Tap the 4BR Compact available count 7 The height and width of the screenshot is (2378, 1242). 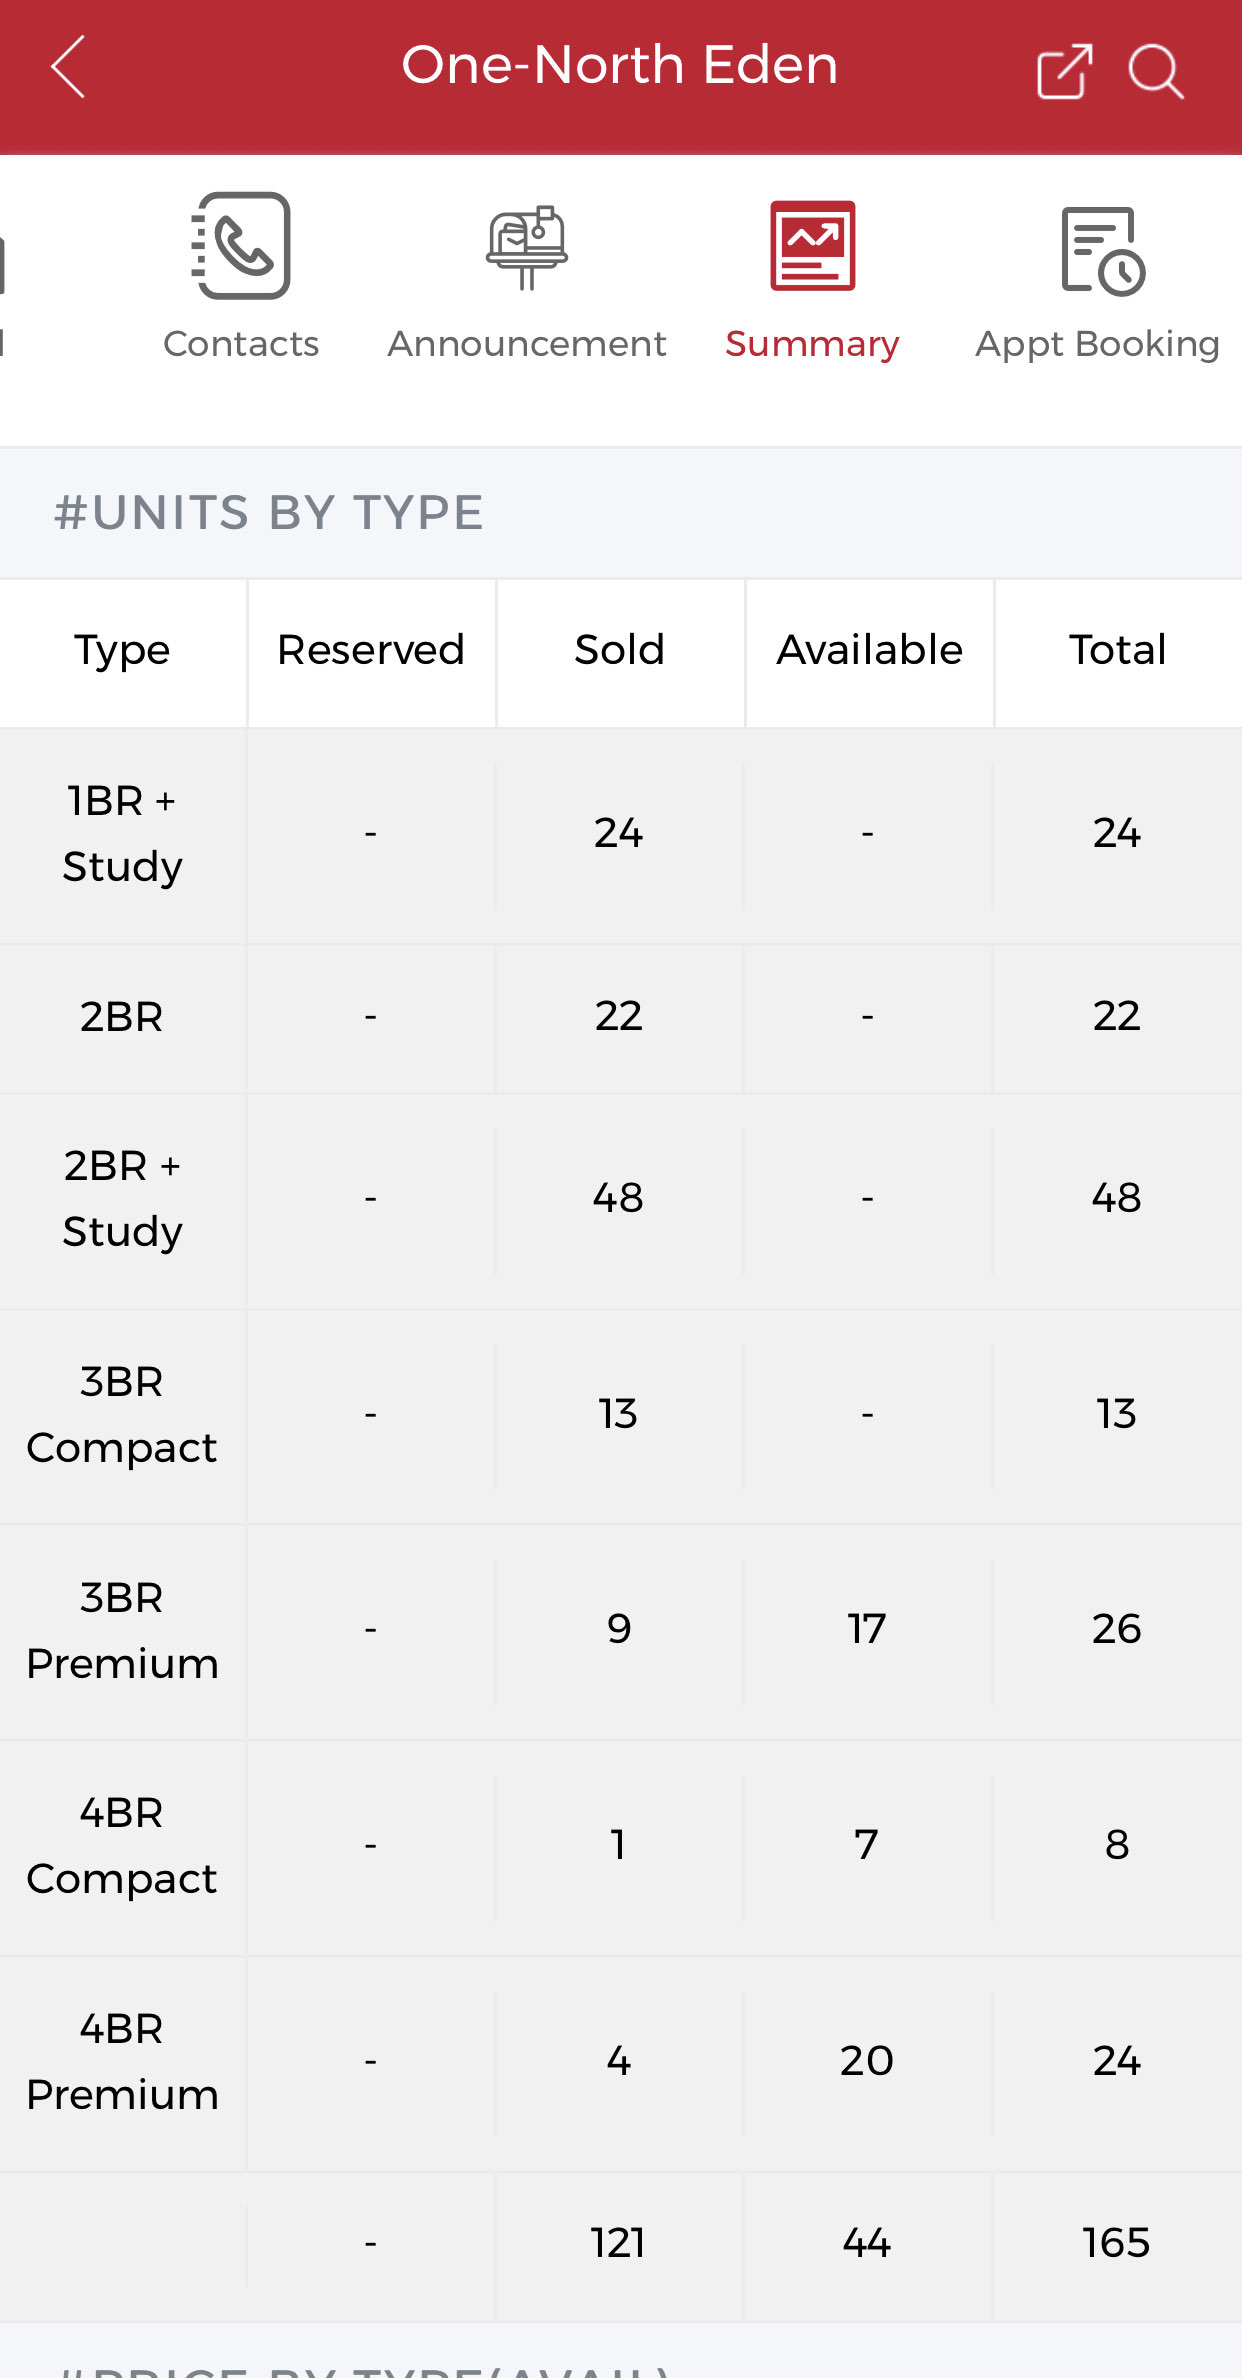pyautogui.click(x=867, y=1845)
